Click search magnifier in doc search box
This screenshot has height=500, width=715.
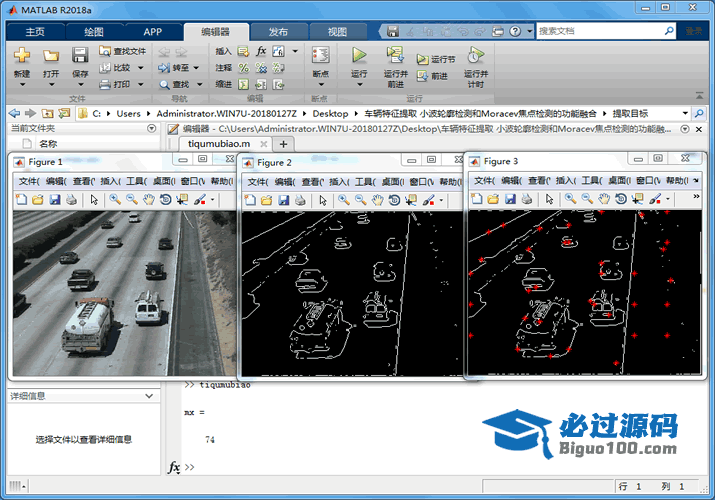[668, 31]
